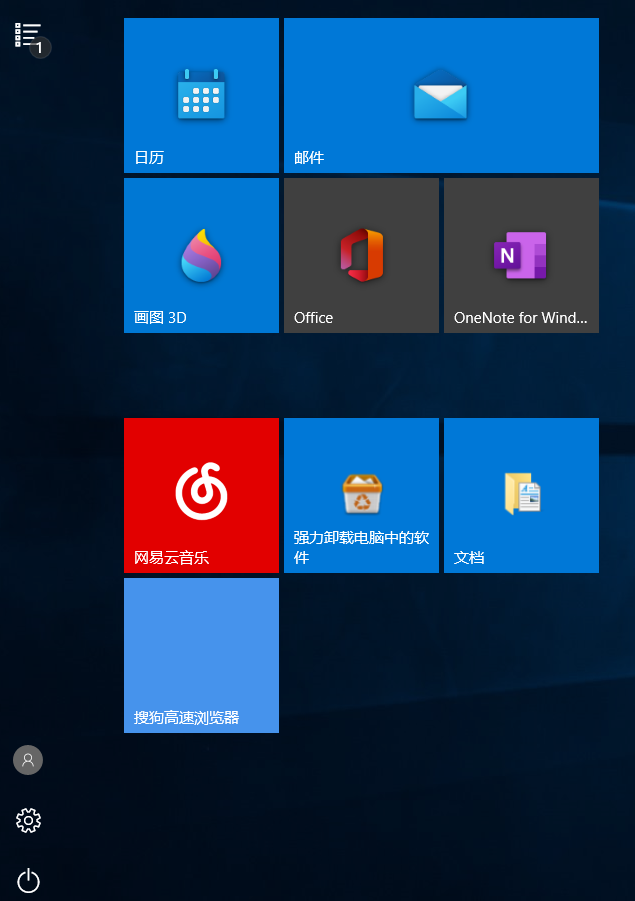This screenshot has width=635, height=901.
Task: Open the 邮件 mail tile
Action: coord(441,95)
